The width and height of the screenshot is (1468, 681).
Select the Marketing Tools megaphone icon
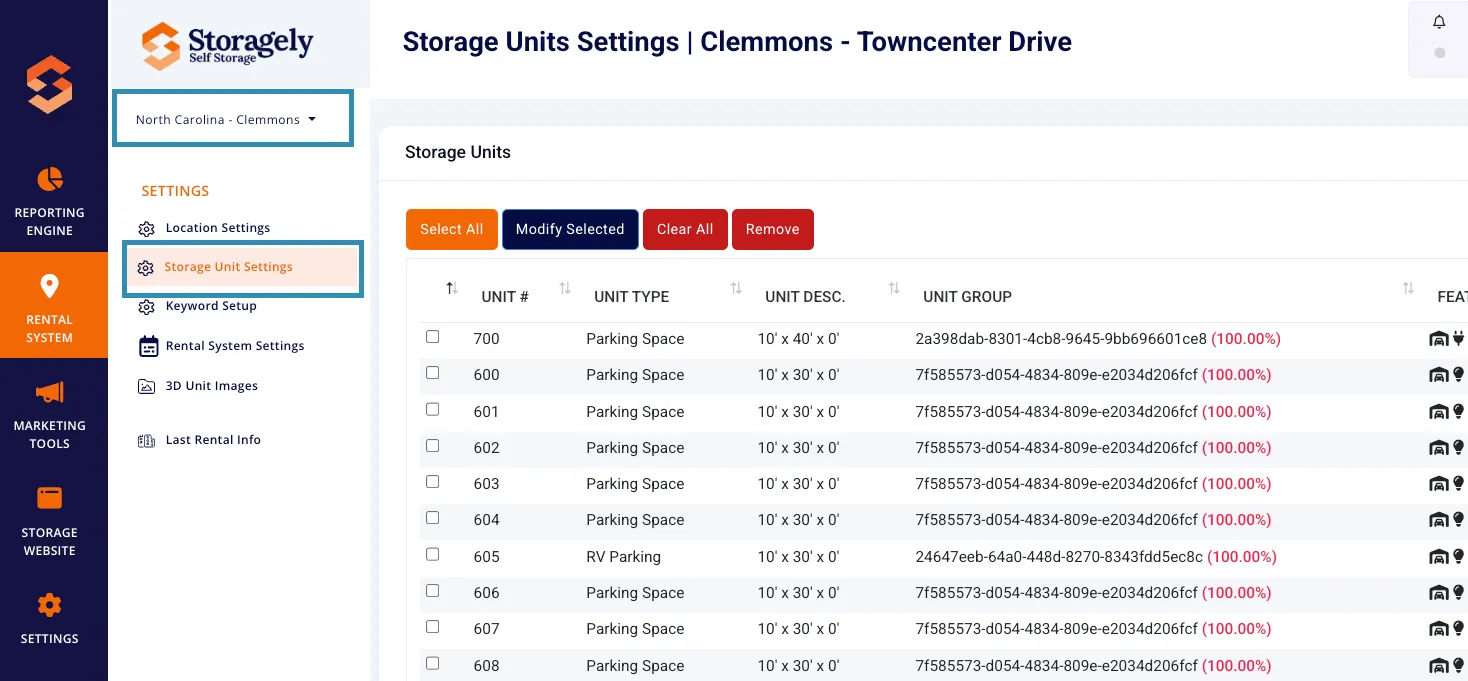(50, 392)
